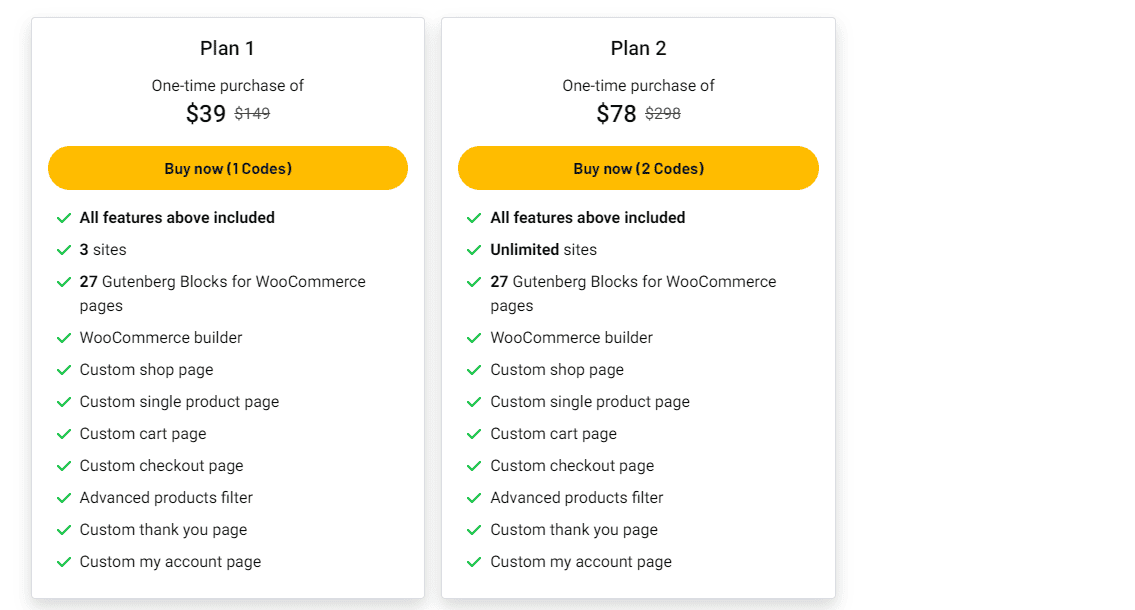This screenshot has height=610, width=1135.
Task: Click 'Buy now (1 Codes)' for Plan 1
Action: click(x=228, y=168)
